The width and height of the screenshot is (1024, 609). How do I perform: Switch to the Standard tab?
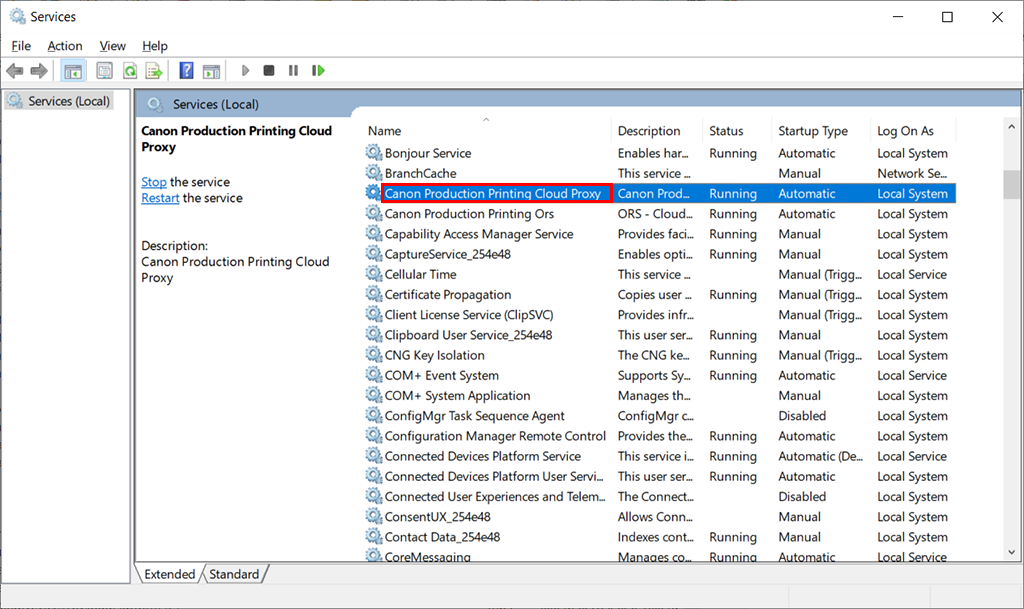pos(234,574)
